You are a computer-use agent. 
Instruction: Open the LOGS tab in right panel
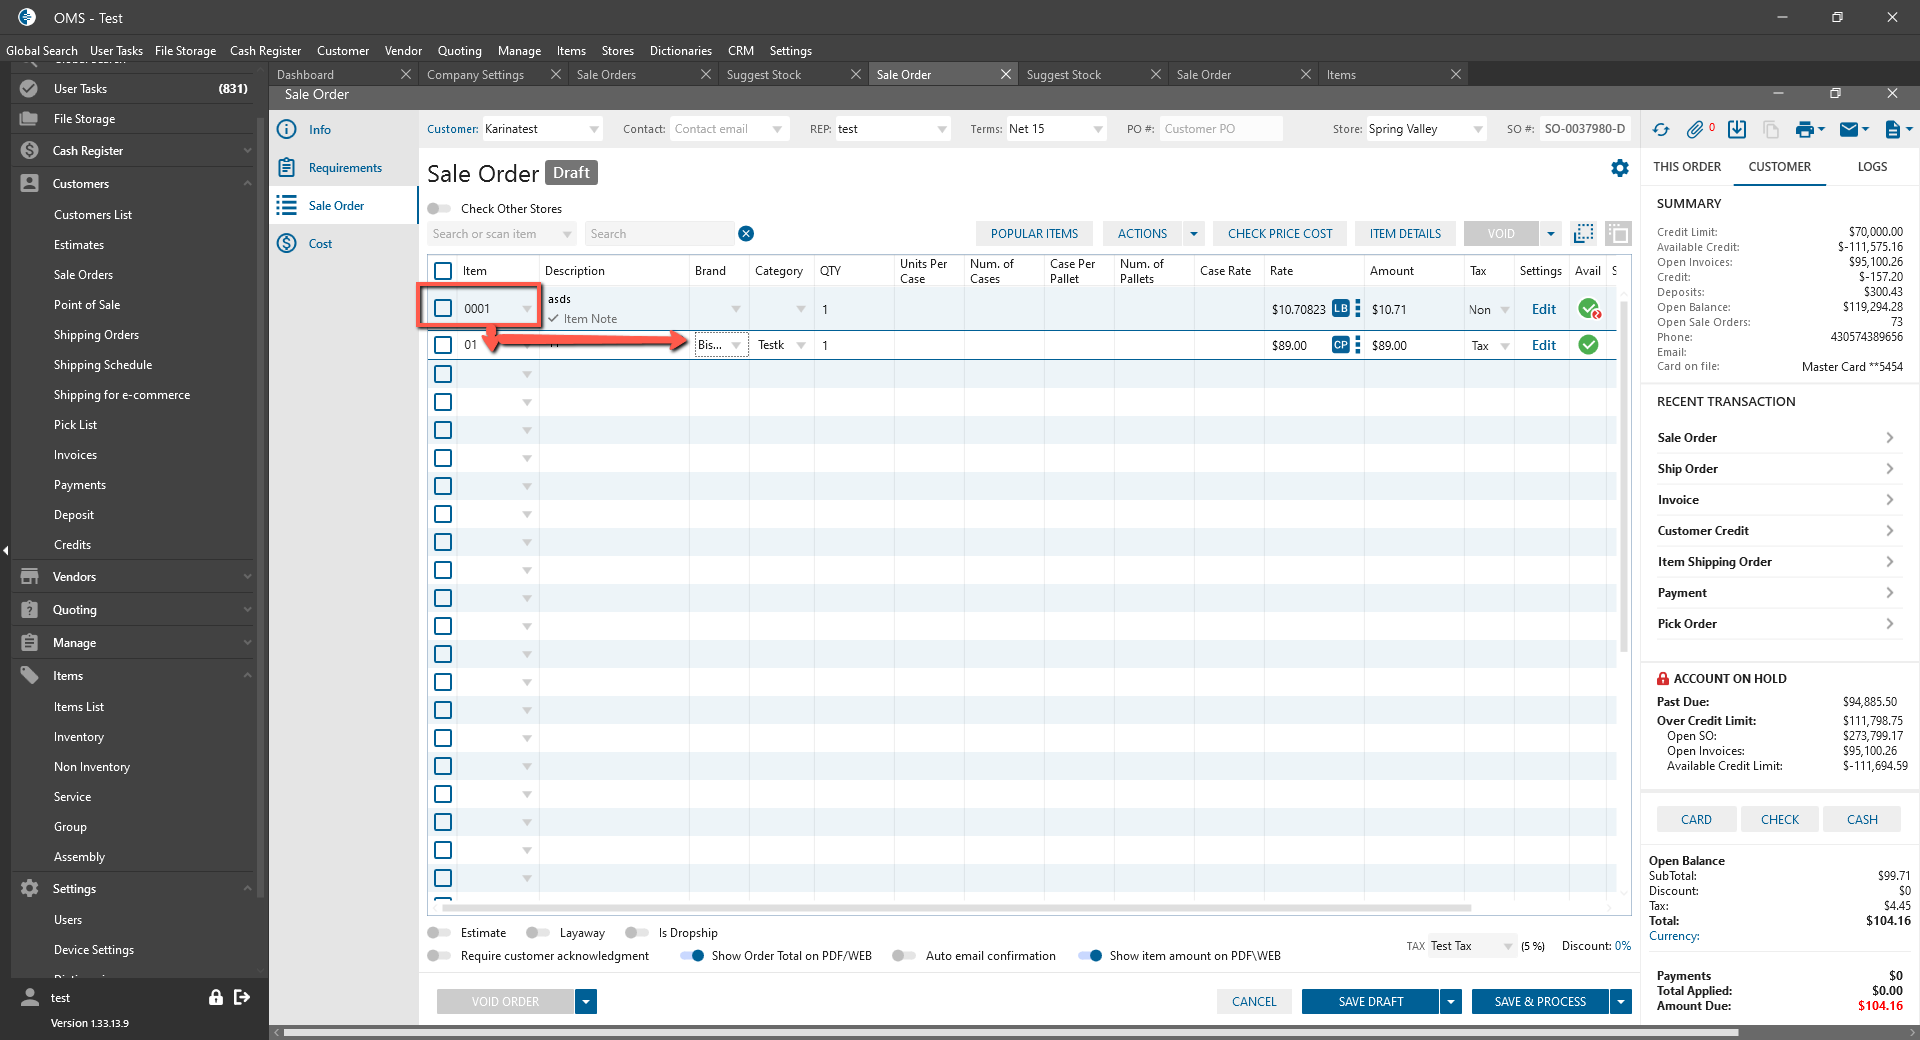[1872, 167]
